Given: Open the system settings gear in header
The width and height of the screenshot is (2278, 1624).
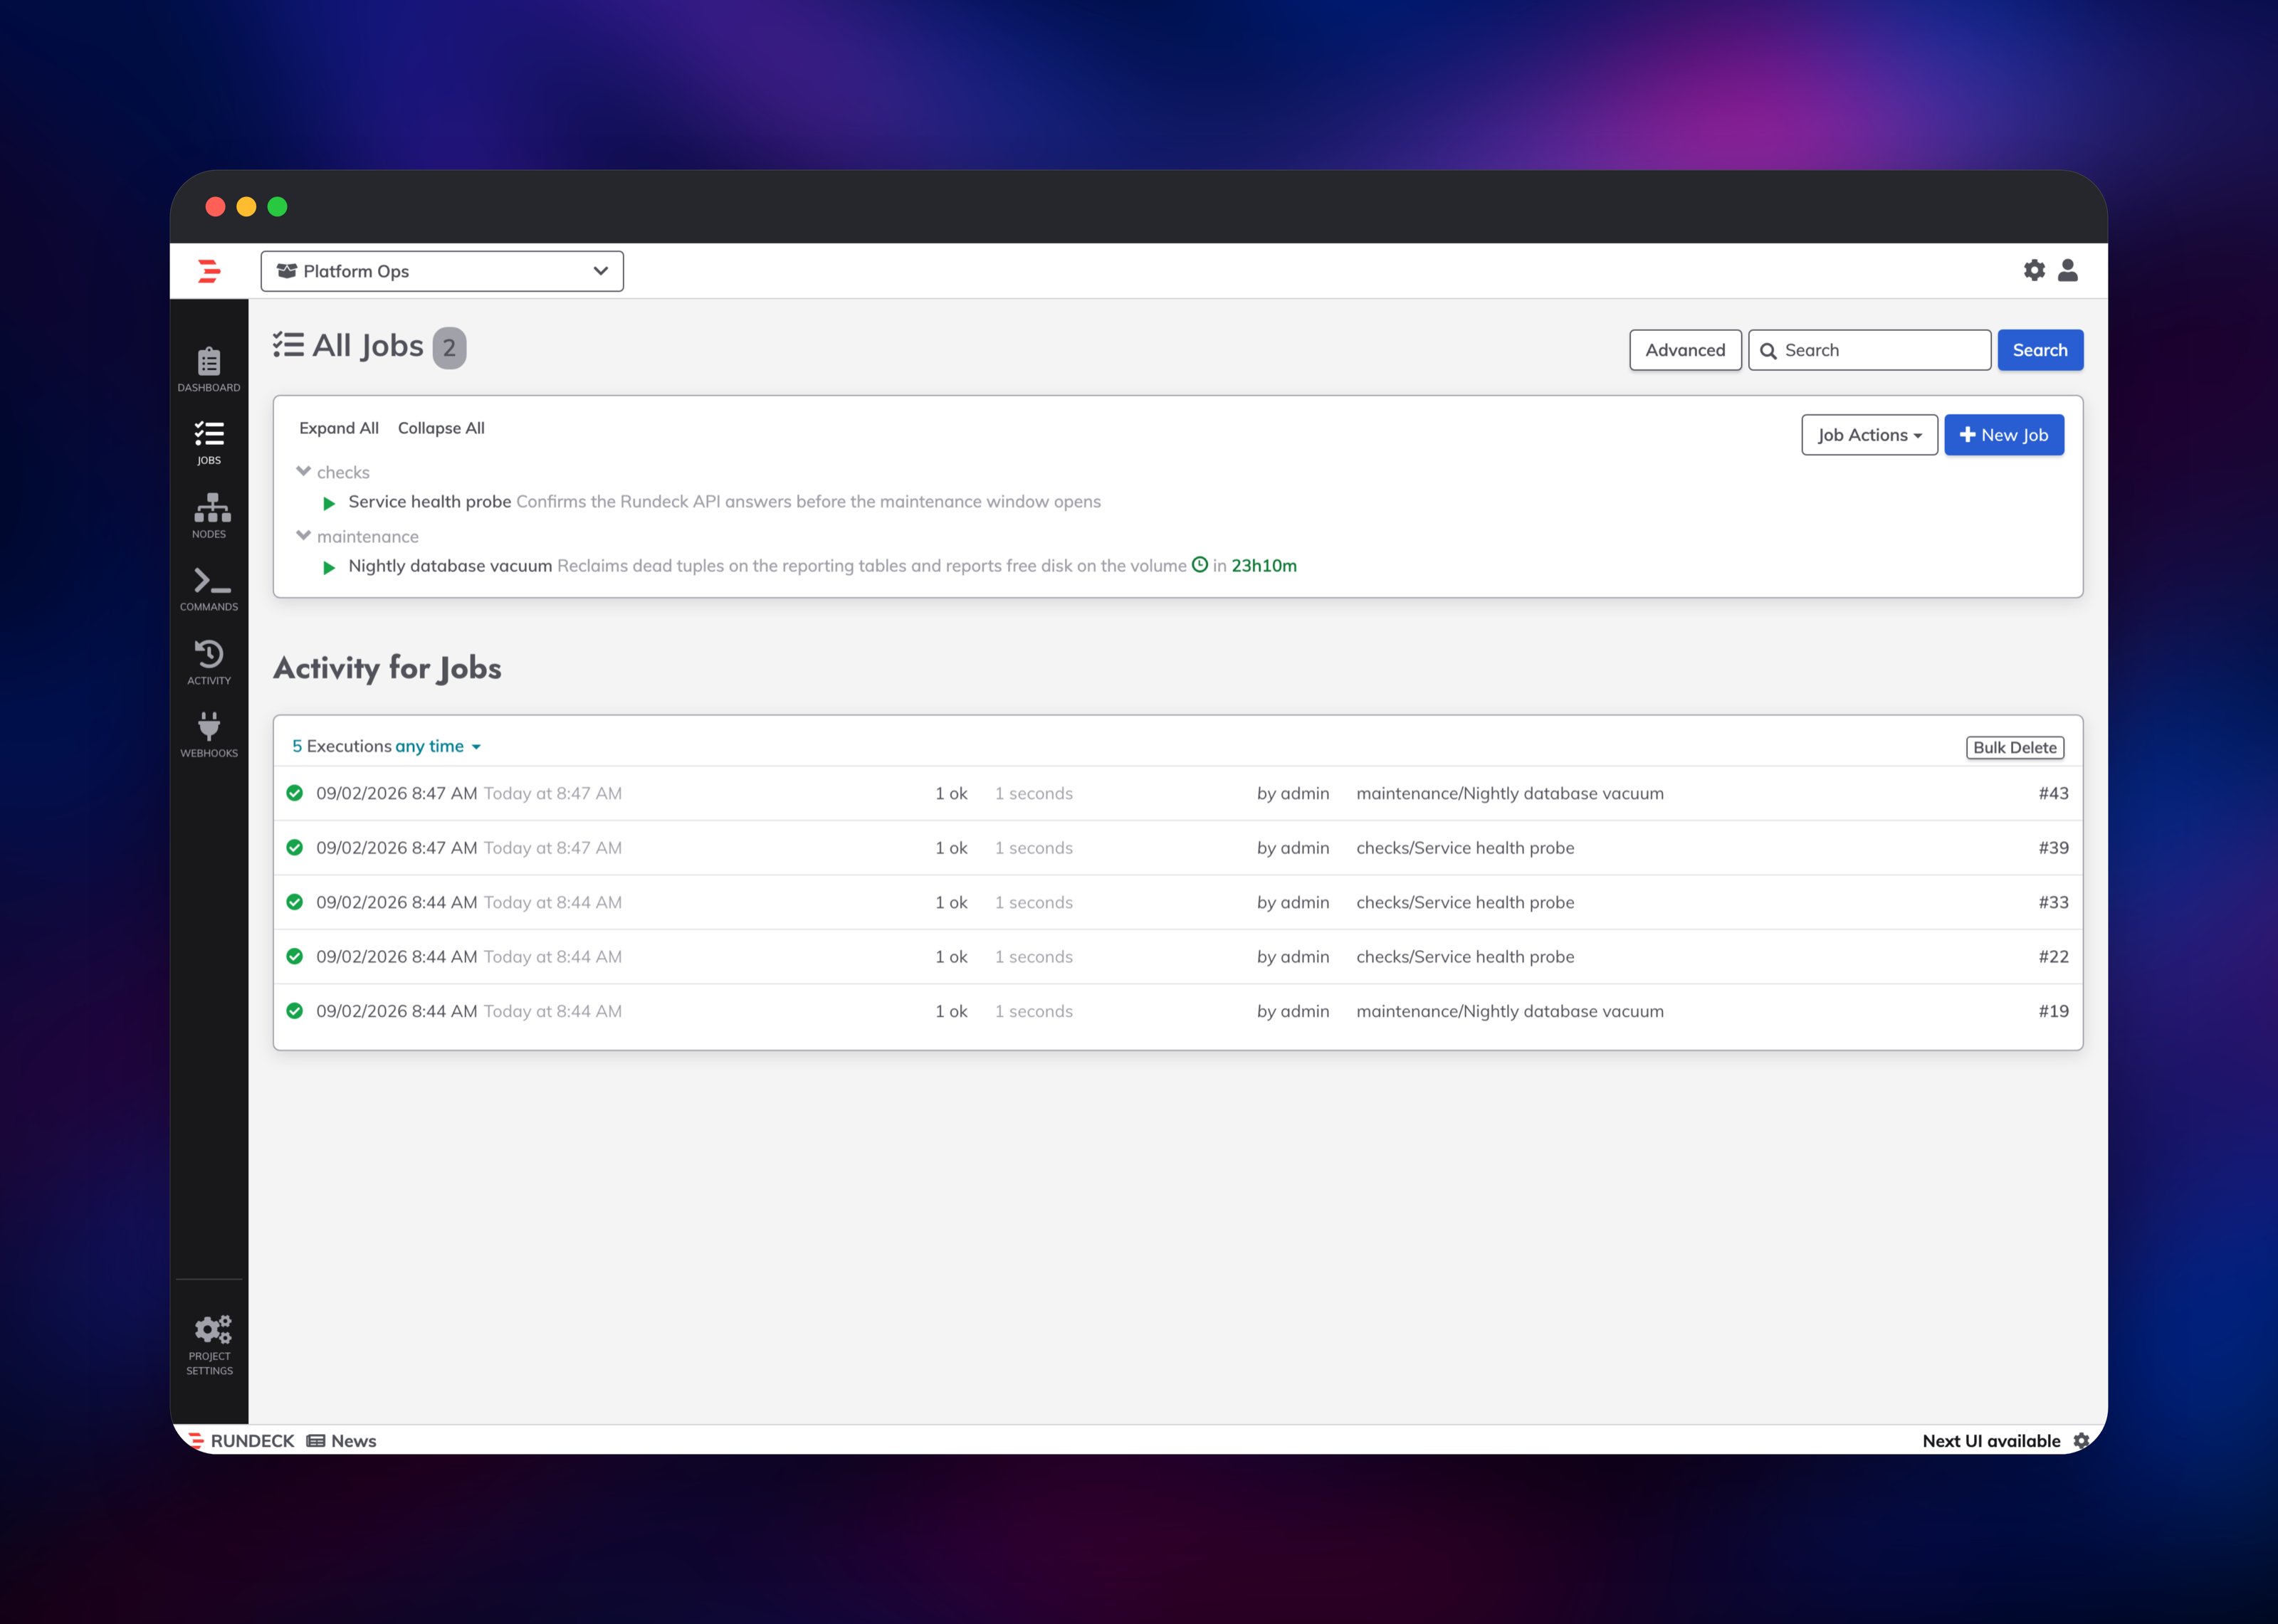Looking at the screenshot, I should tap(2034, 270).
